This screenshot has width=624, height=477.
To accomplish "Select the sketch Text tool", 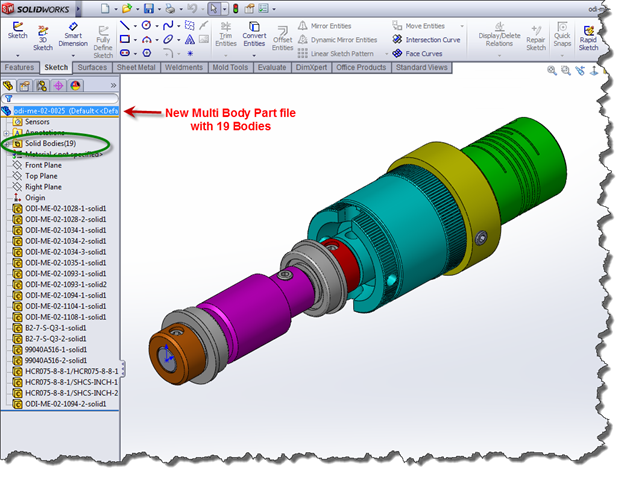I will [x=190, y=39].
